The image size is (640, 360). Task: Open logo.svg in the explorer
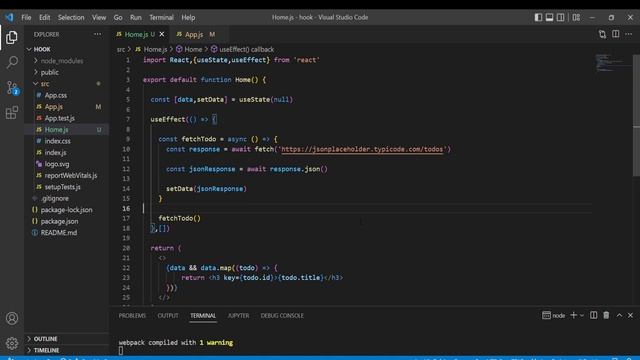pos(66,164)
